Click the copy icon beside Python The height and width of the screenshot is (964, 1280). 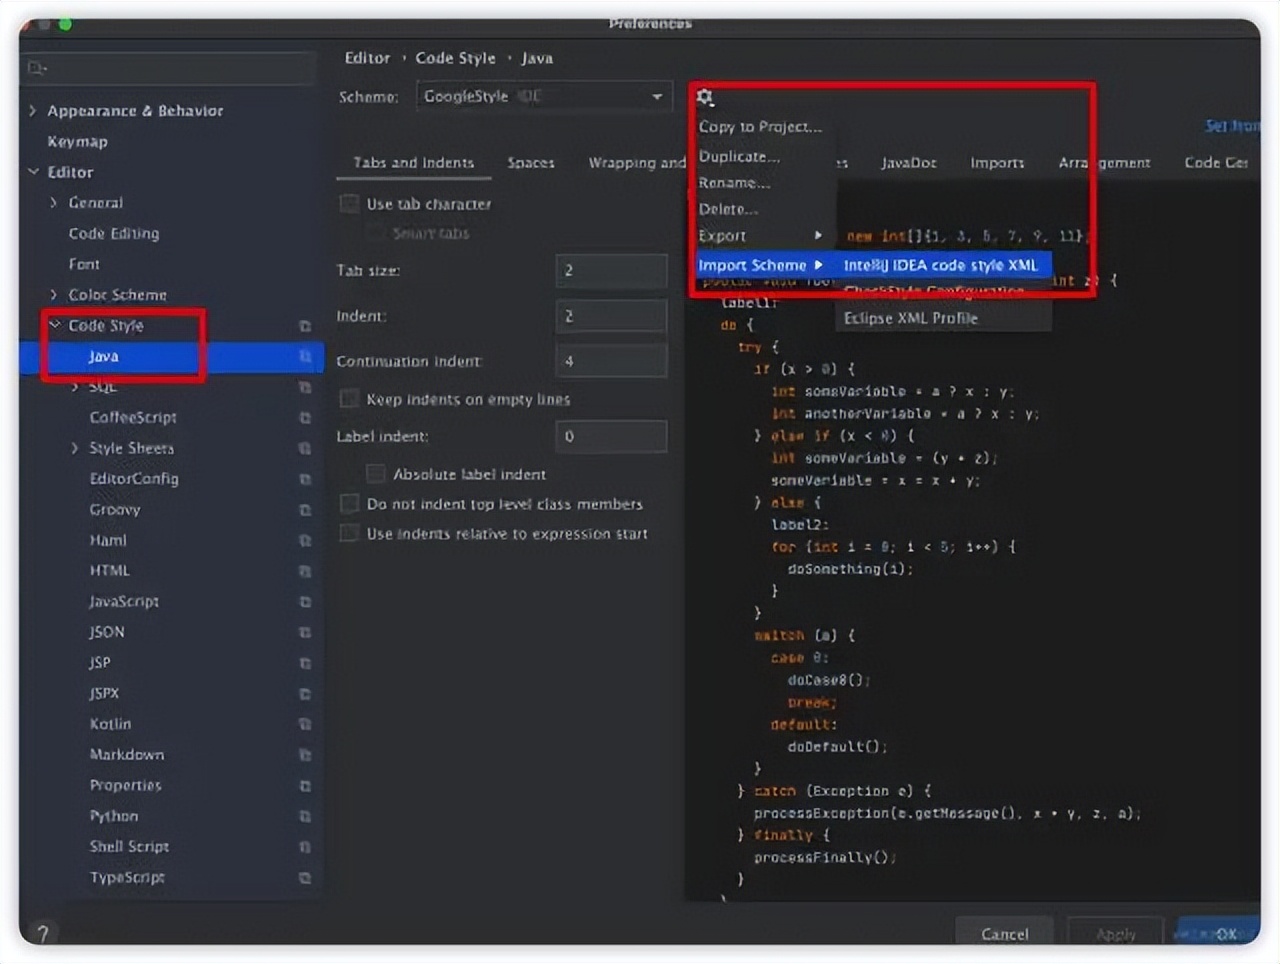pos(305,816)
